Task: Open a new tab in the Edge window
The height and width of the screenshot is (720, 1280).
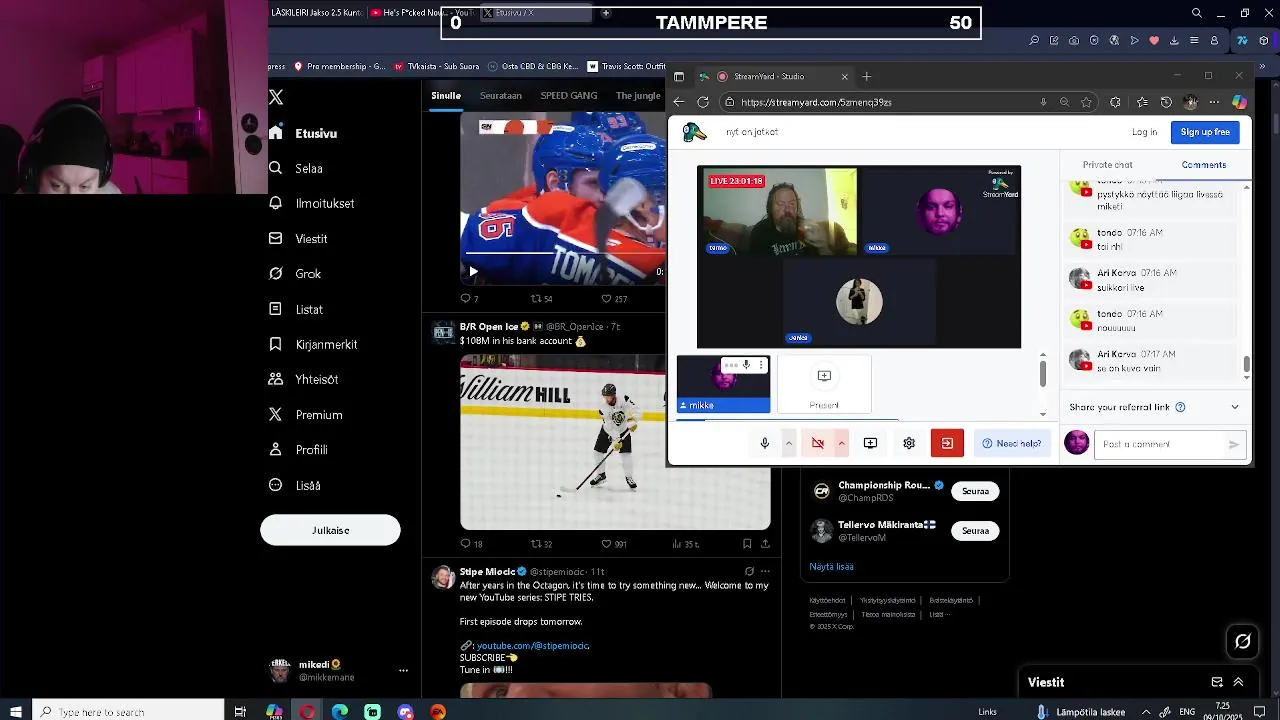Action: click(x=867, y=76)
